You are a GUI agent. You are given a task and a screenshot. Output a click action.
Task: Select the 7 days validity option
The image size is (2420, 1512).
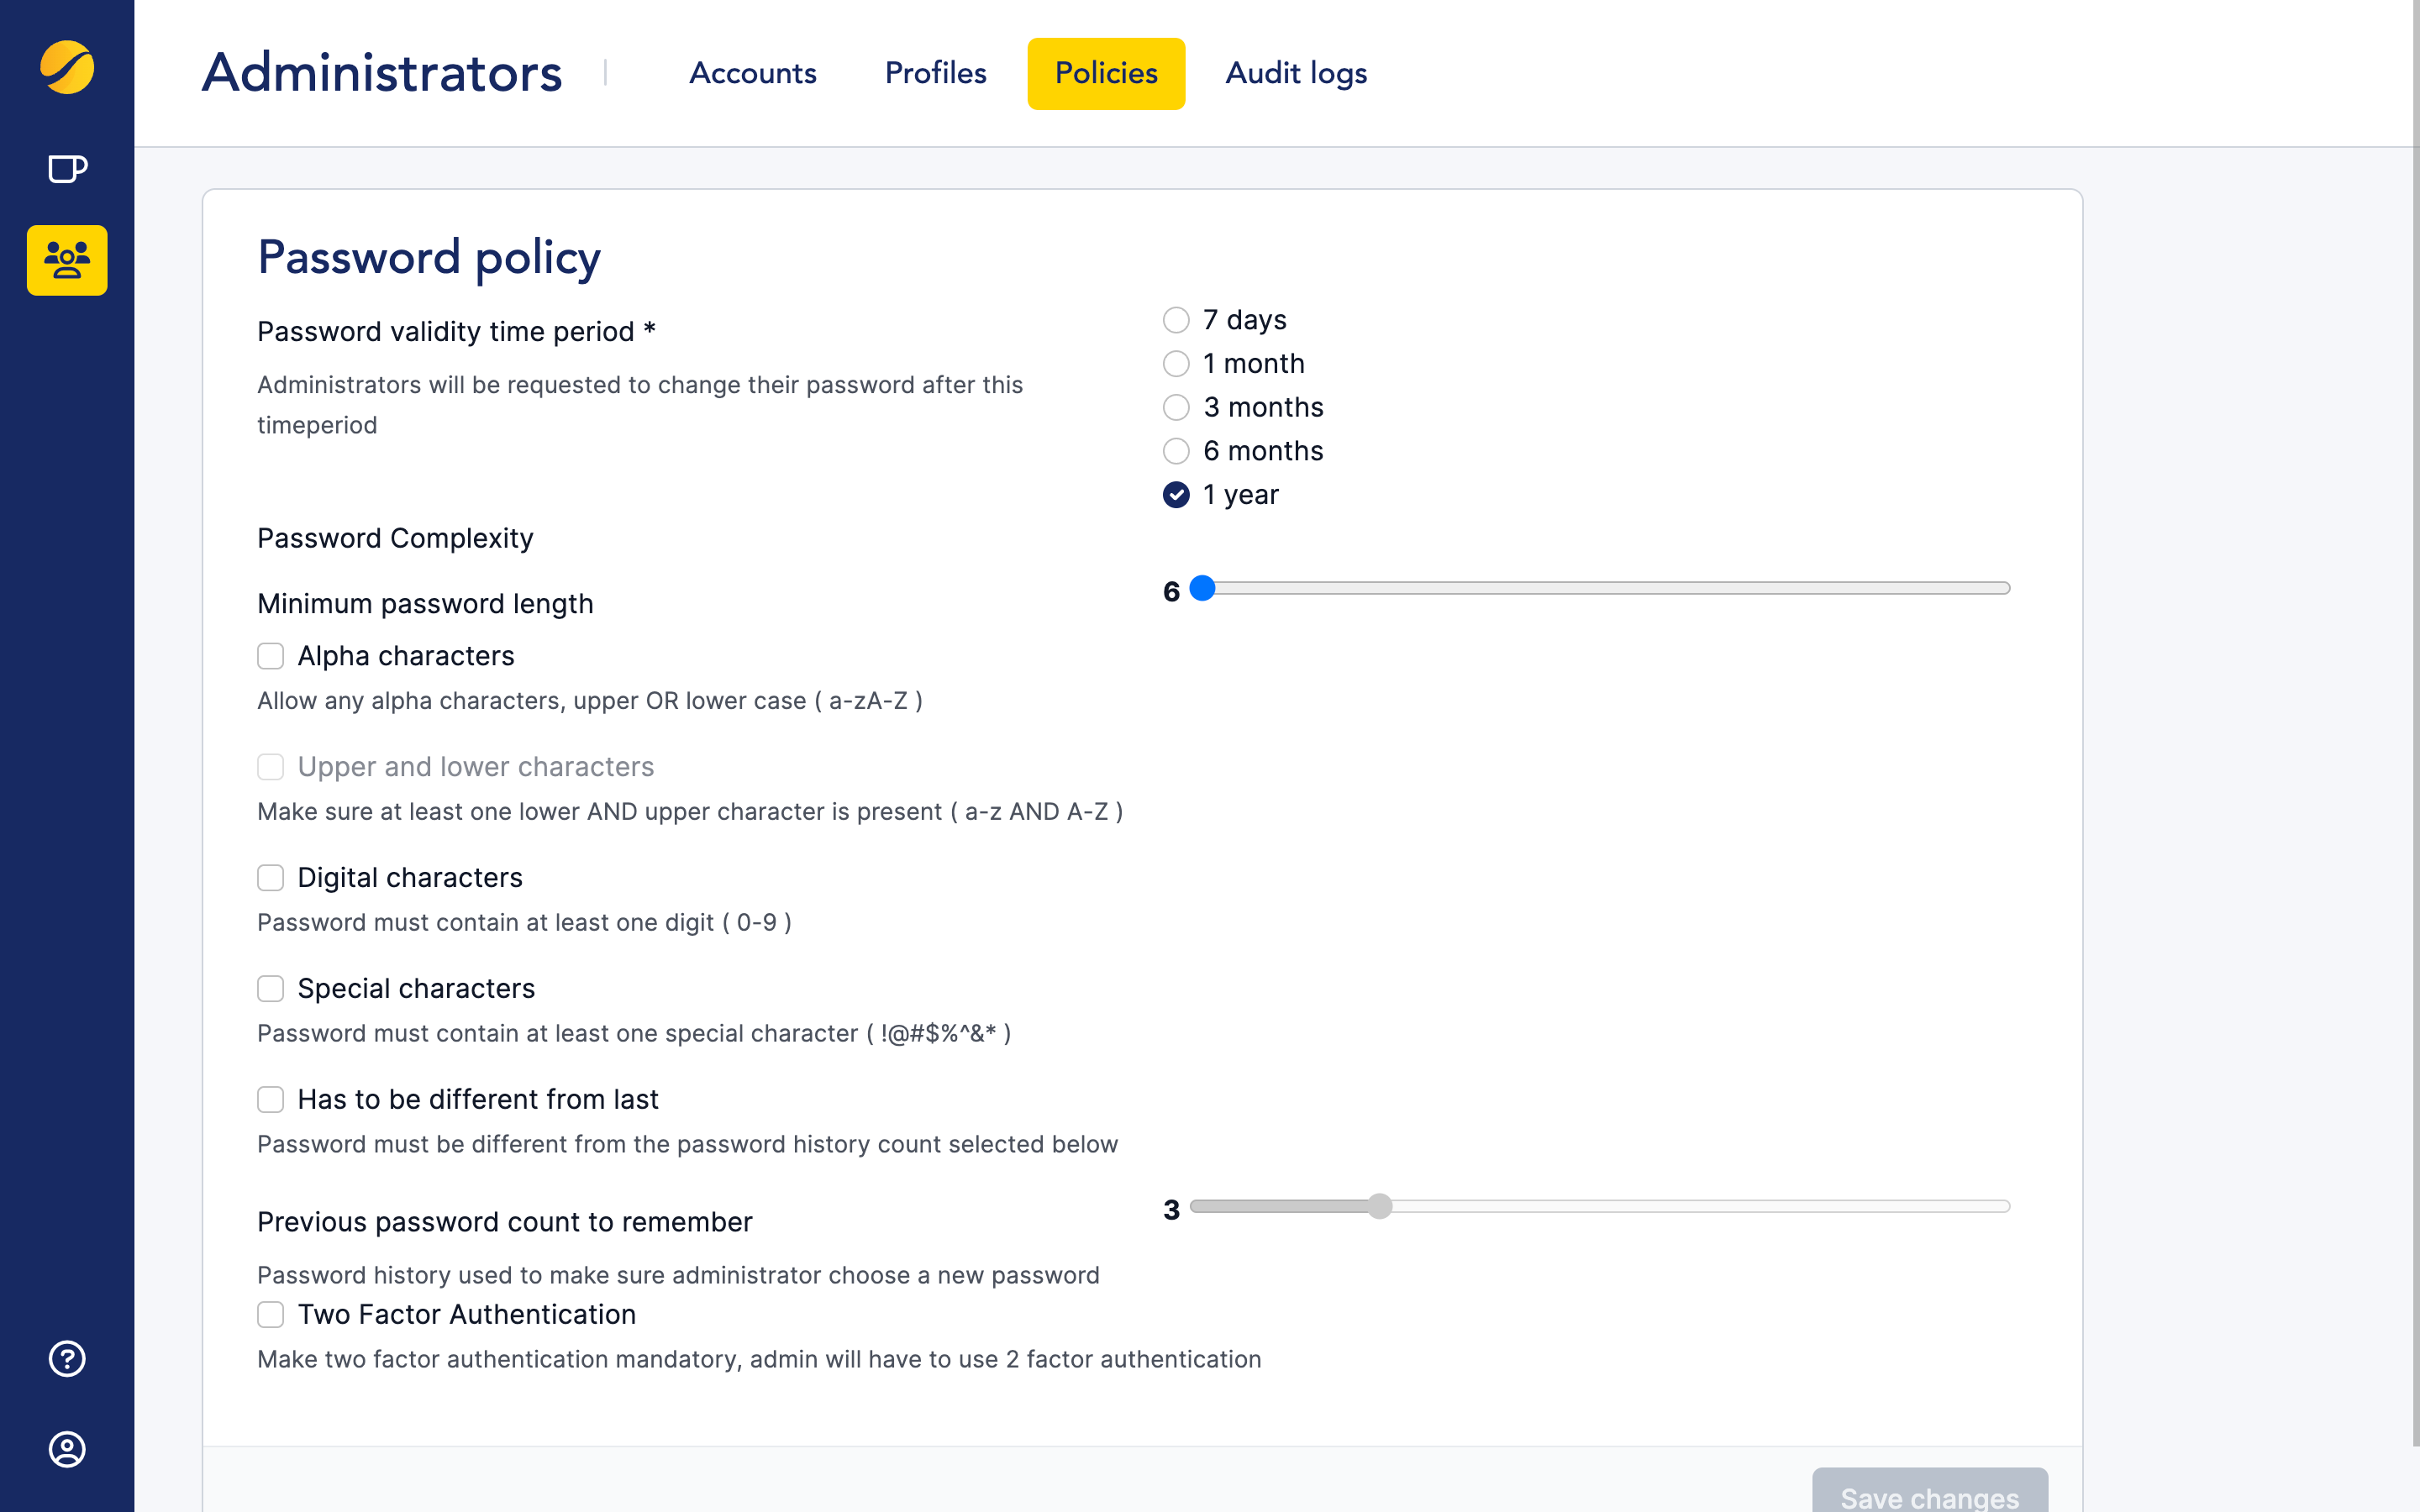pos(1176,320)
